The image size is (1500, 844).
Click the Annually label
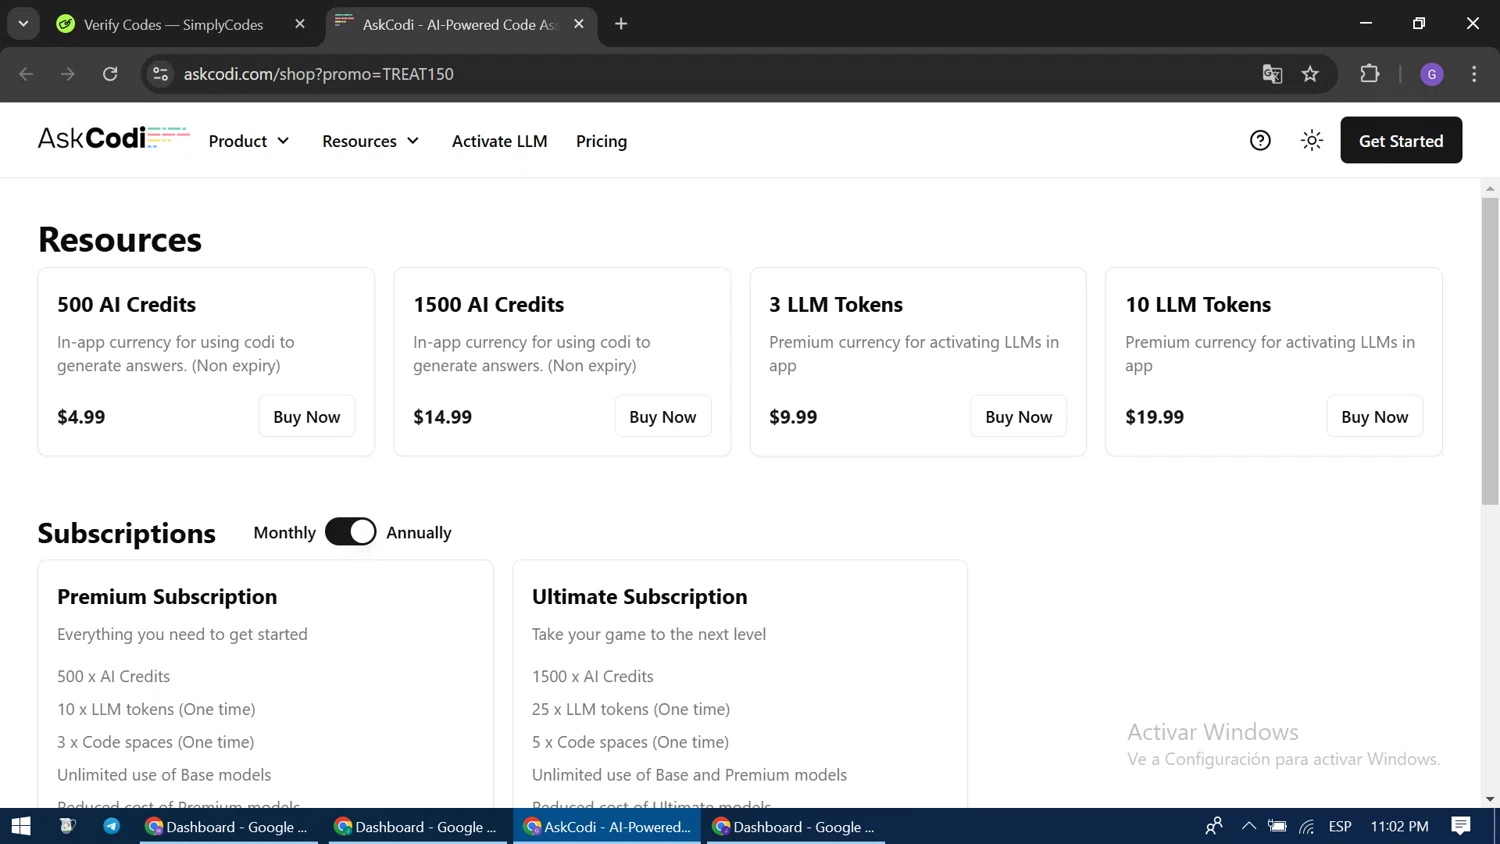click(x=419, y=533)
